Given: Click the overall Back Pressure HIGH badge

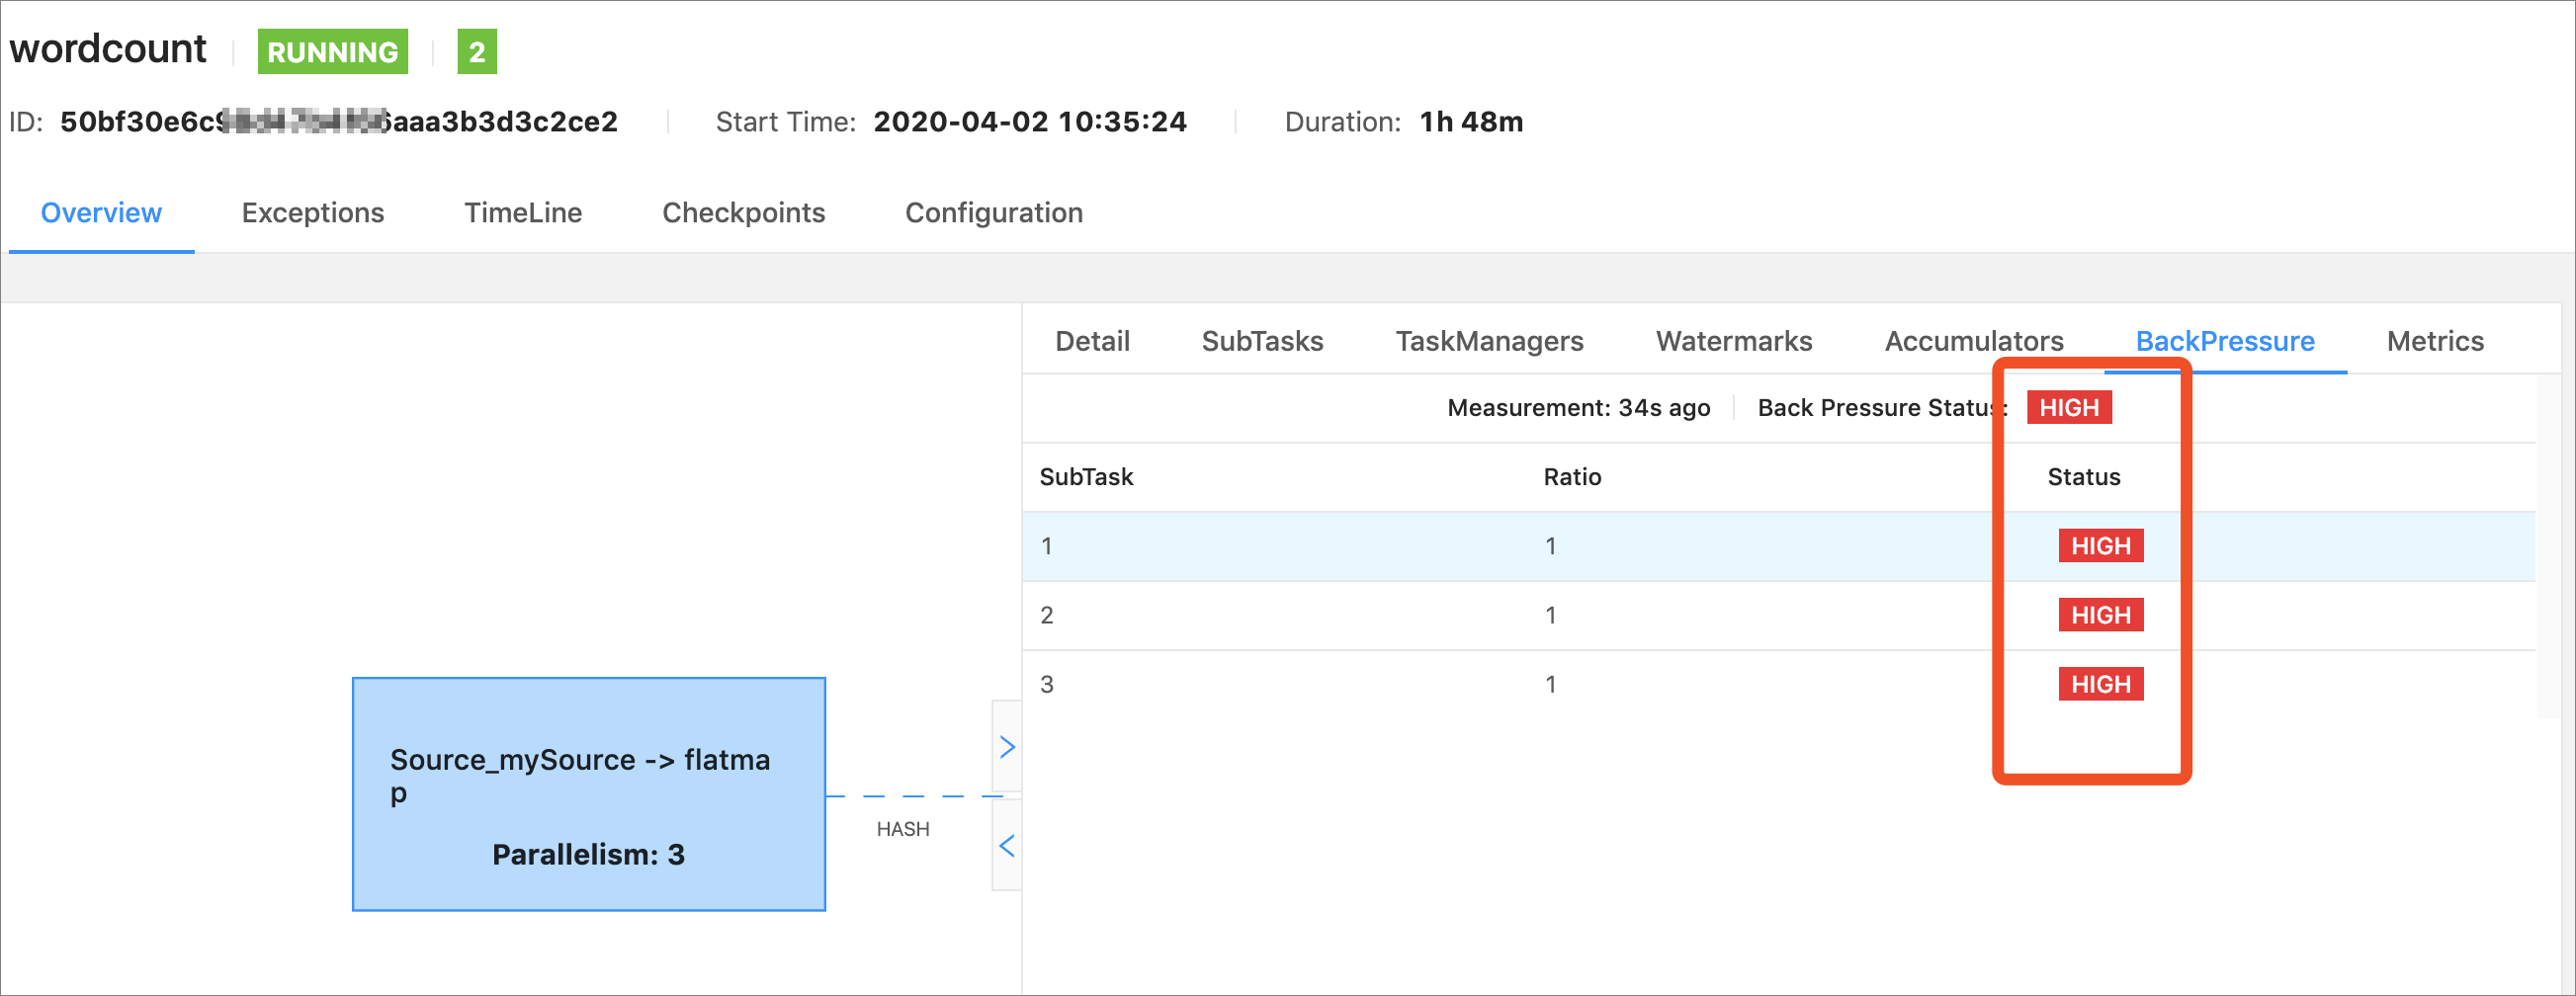Looking at the screenshot, I should pos(2068,408).
